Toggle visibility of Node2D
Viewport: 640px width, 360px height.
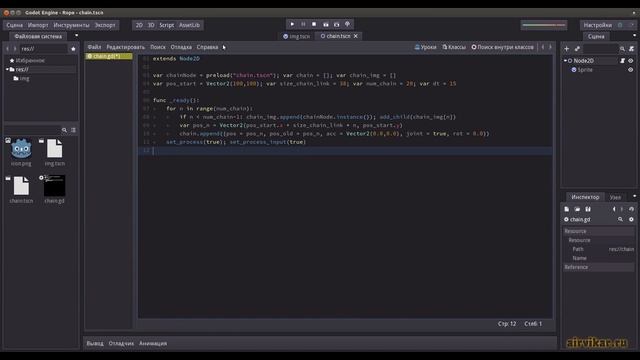(631, 60)
